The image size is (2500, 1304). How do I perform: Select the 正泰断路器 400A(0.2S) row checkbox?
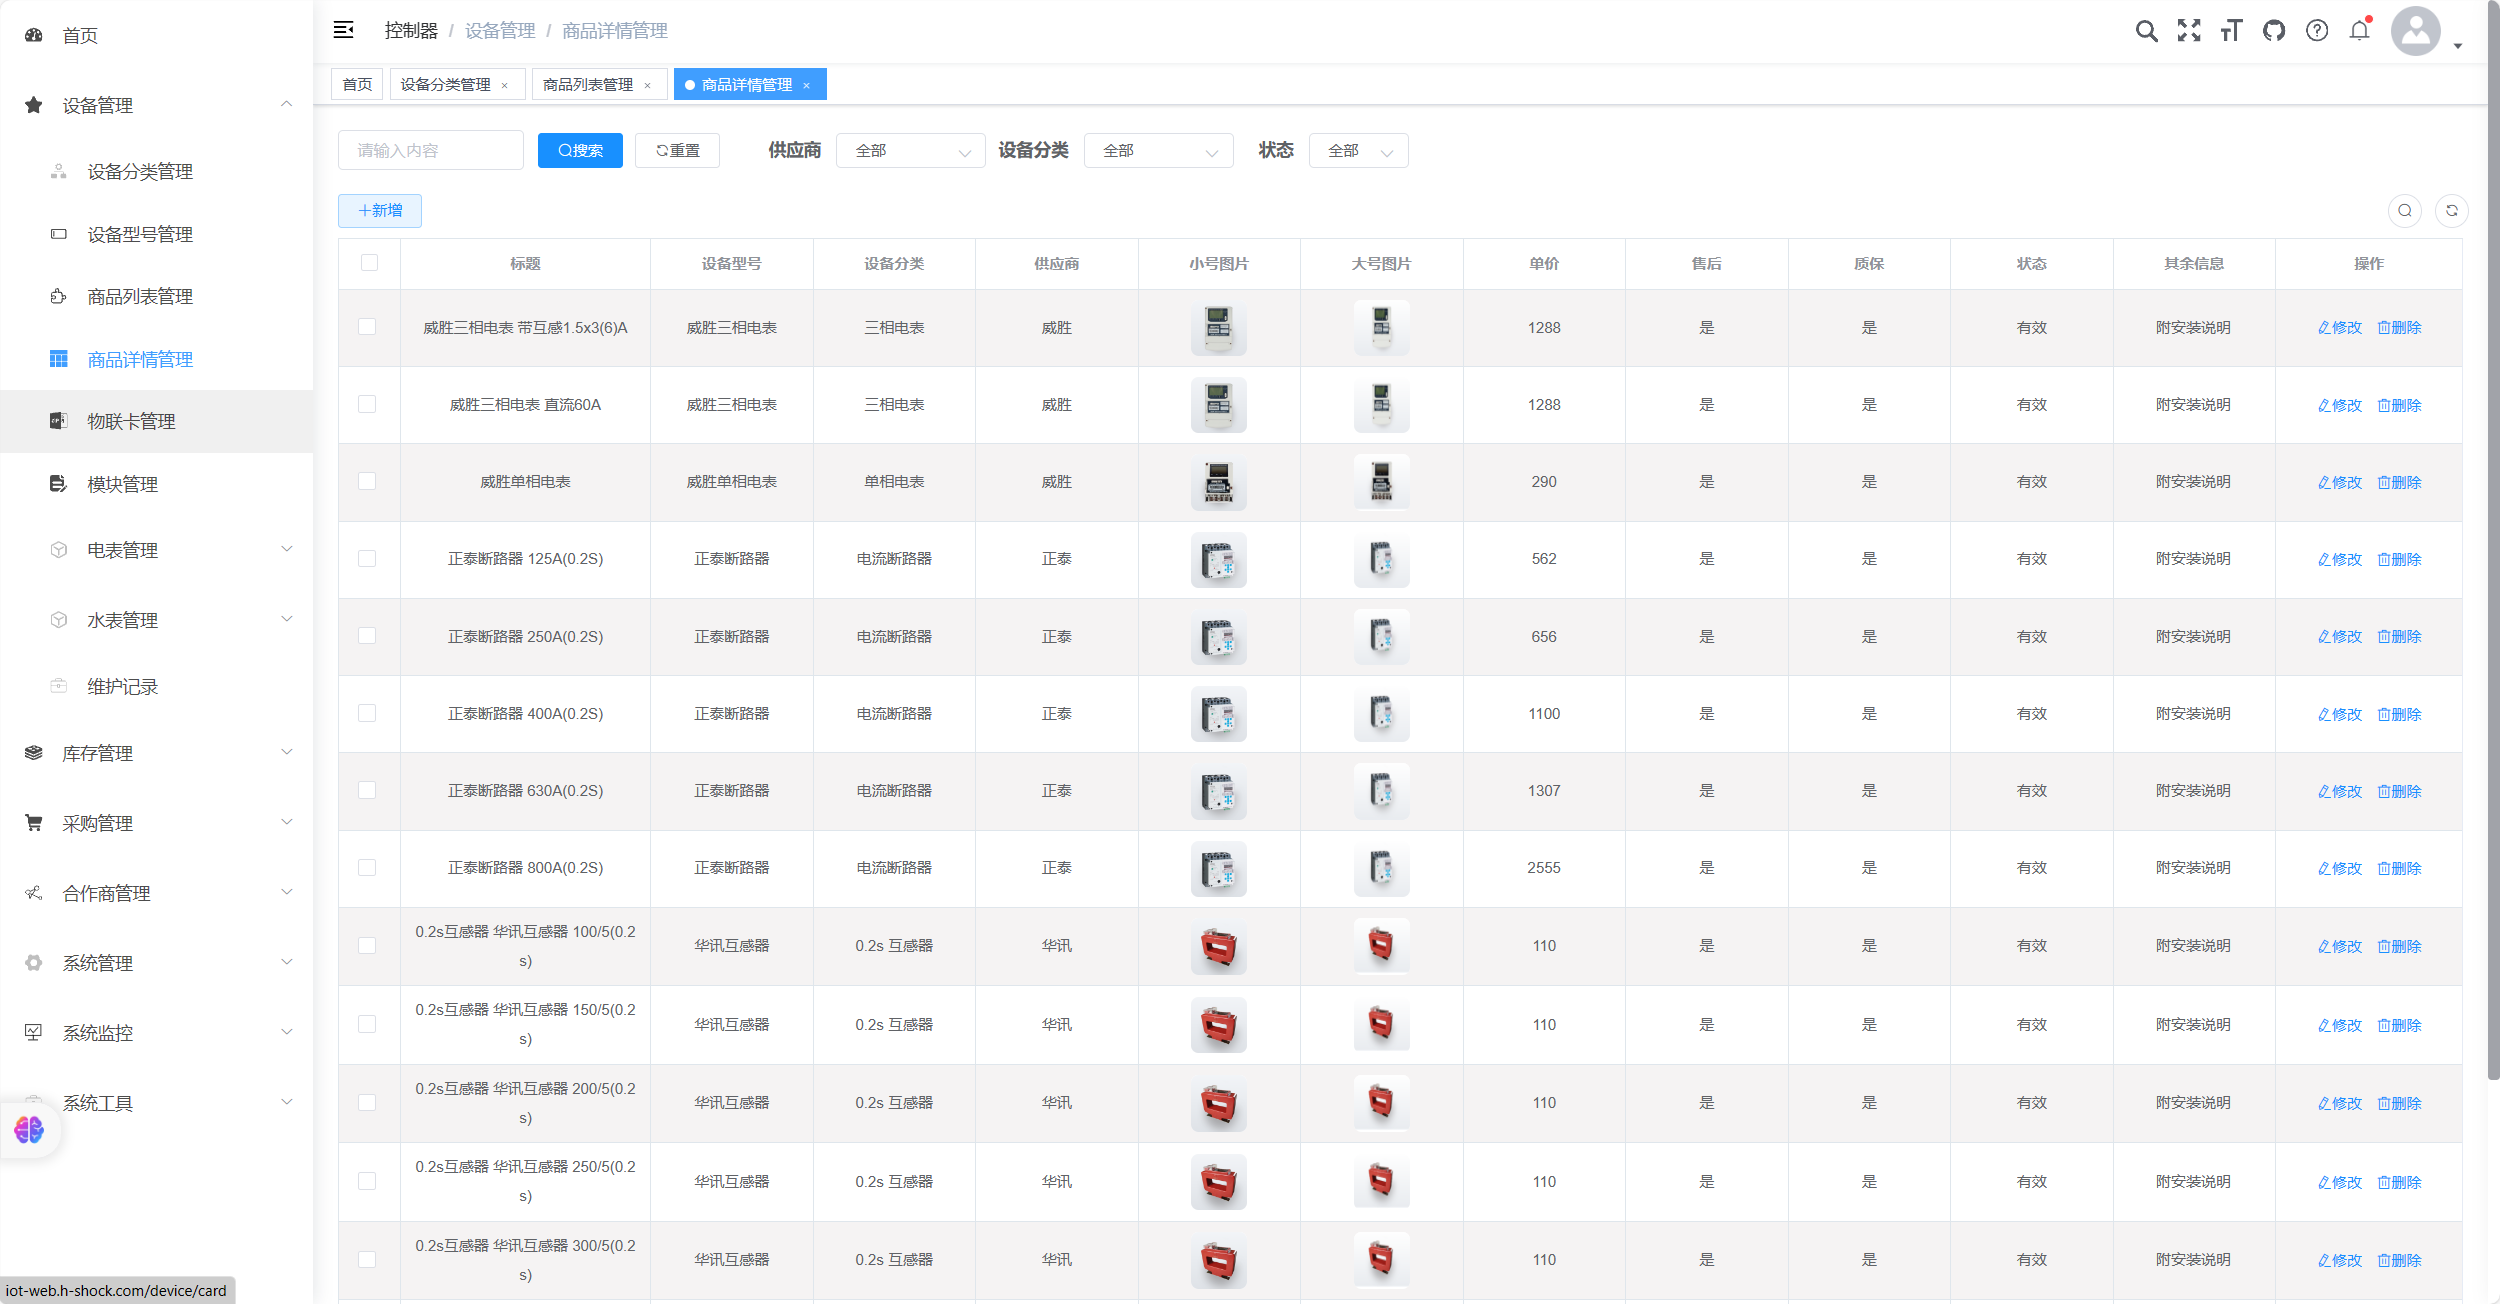tap(367, 713)
